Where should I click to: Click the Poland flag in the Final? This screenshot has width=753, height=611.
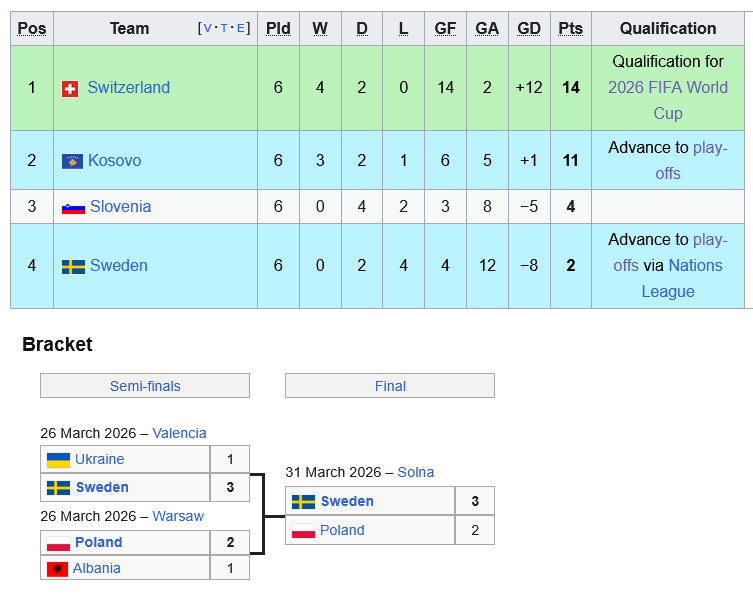point(303,531)
